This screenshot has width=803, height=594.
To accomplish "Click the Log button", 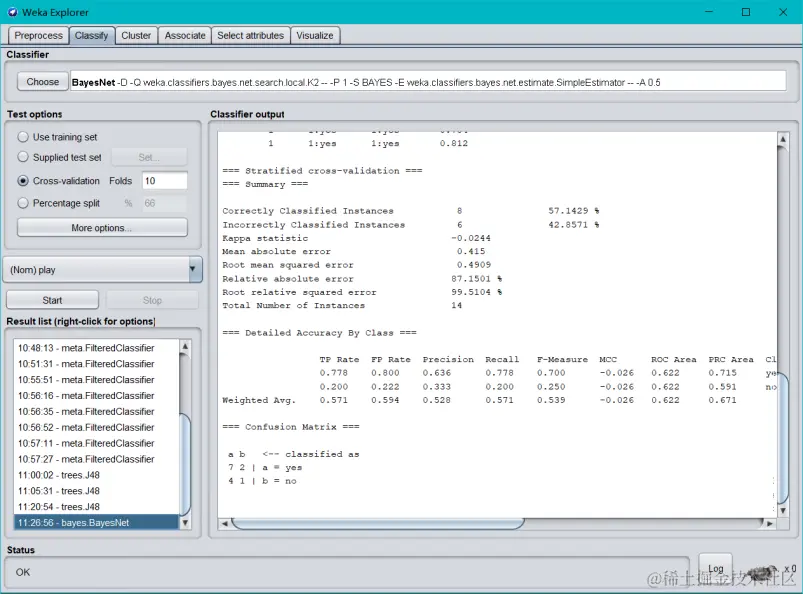I will click(x=715, y=568).
